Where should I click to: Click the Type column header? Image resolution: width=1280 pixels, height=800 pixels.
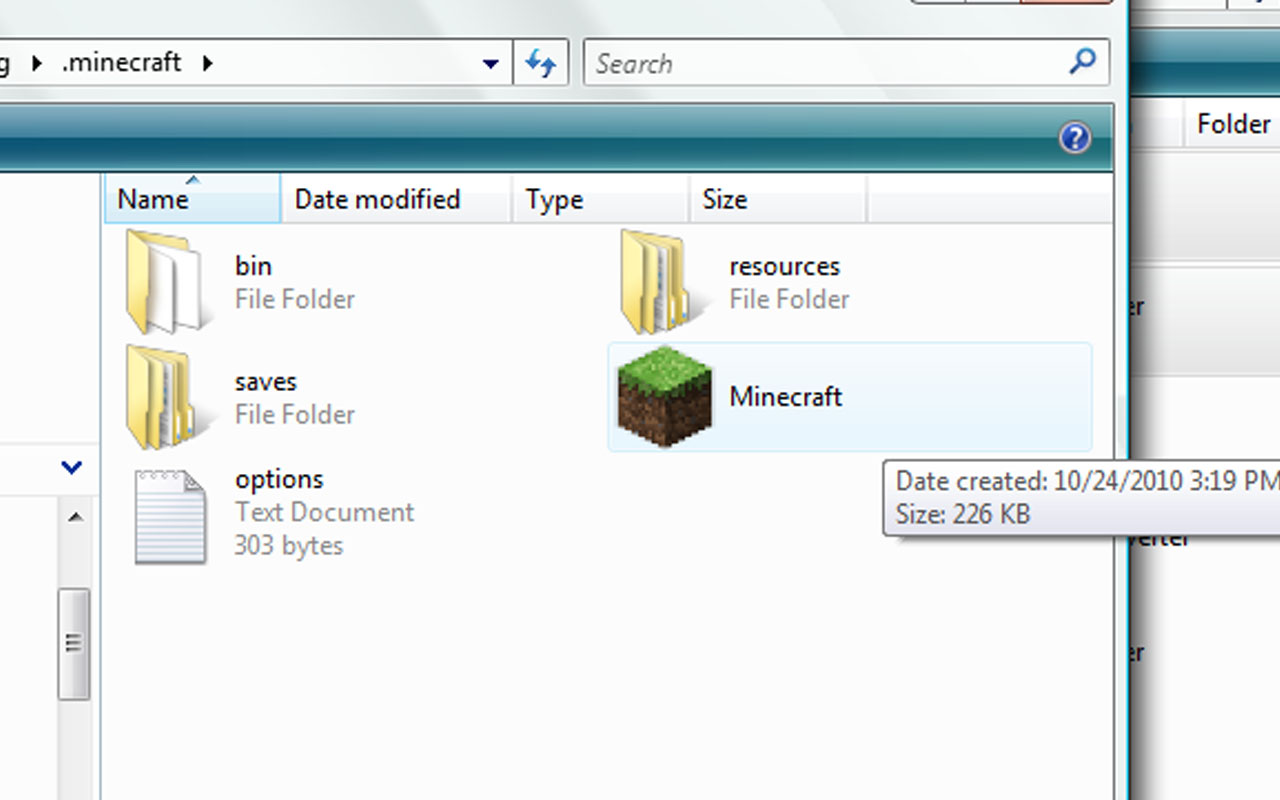554,198
